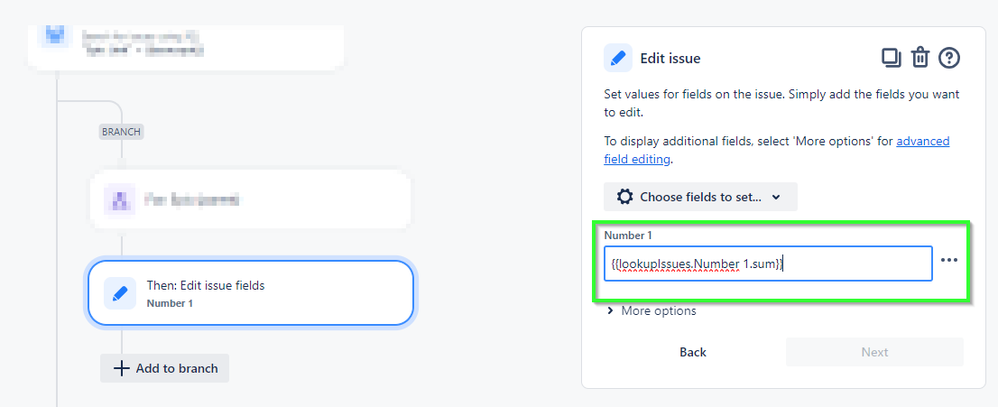
Task: Click plus icon on Add to branch
Action: point(121,368)
